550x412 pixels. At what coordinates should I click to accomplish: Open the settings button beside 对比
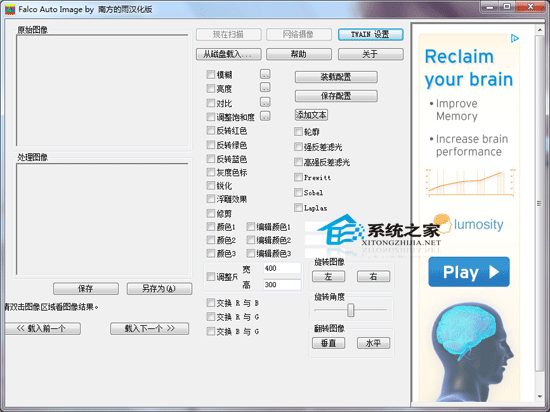point(265,102)
